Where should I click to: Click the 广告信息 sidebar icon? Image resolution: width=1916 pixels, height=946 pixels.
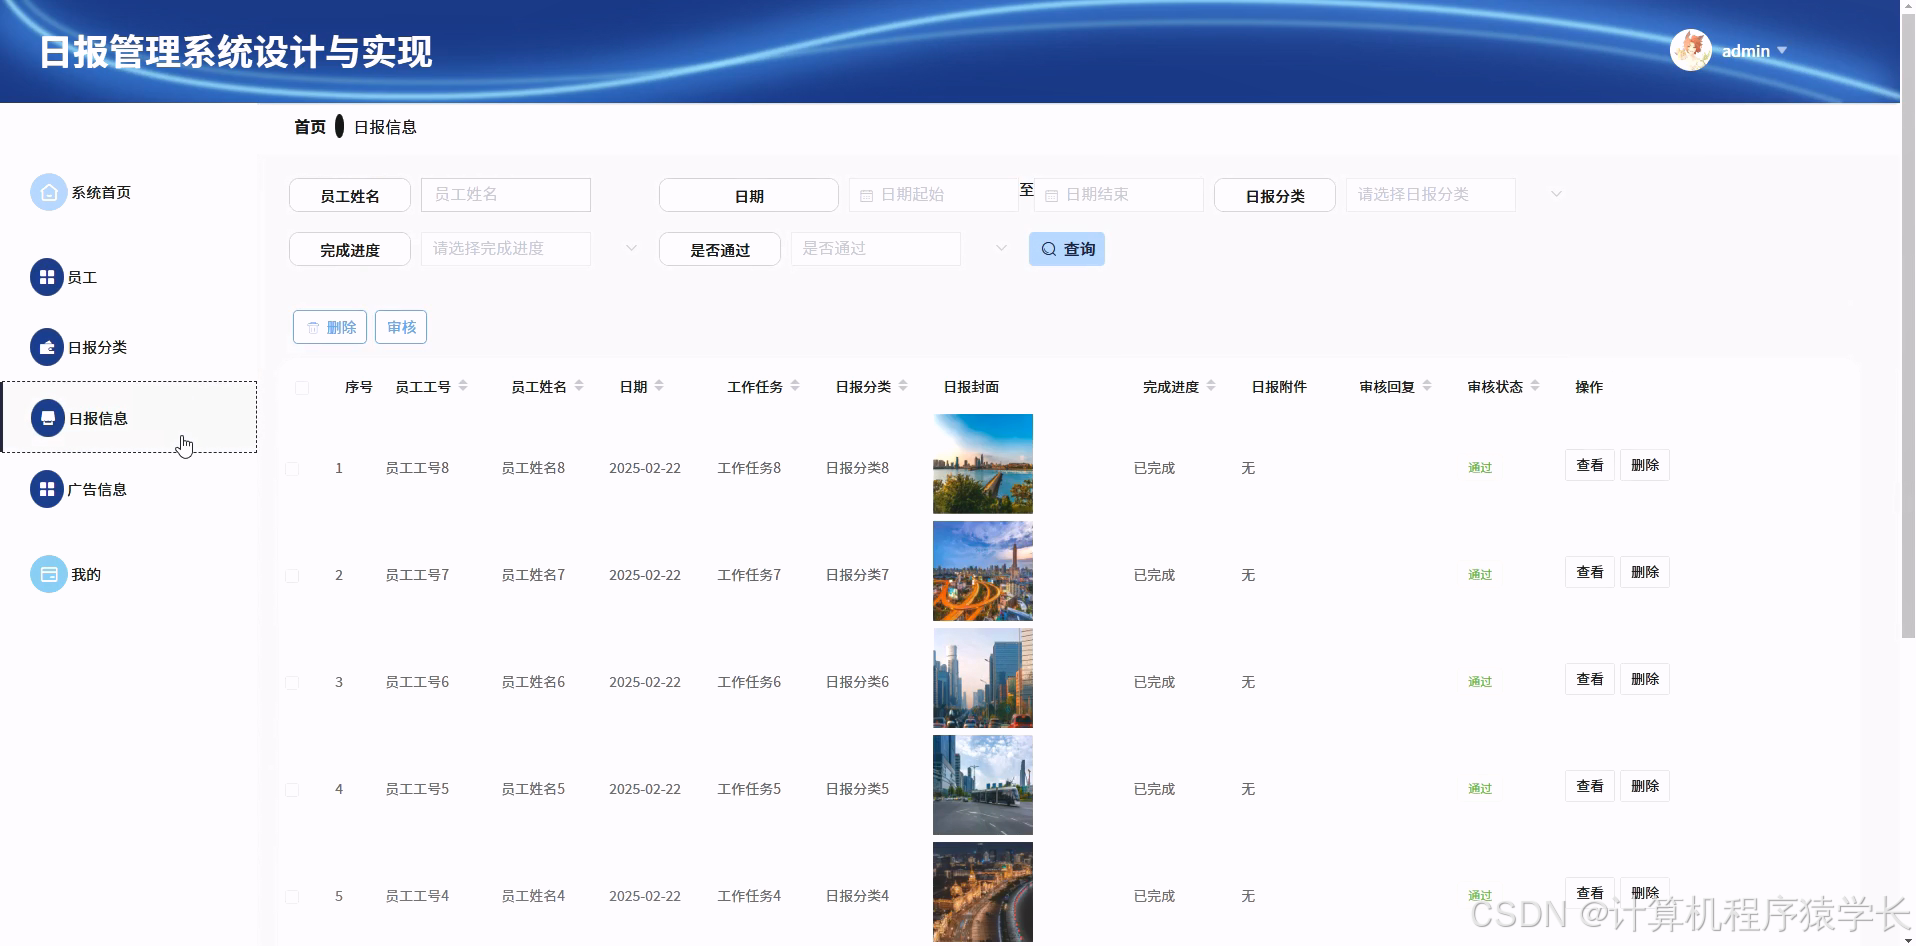[x=47, y=489]
